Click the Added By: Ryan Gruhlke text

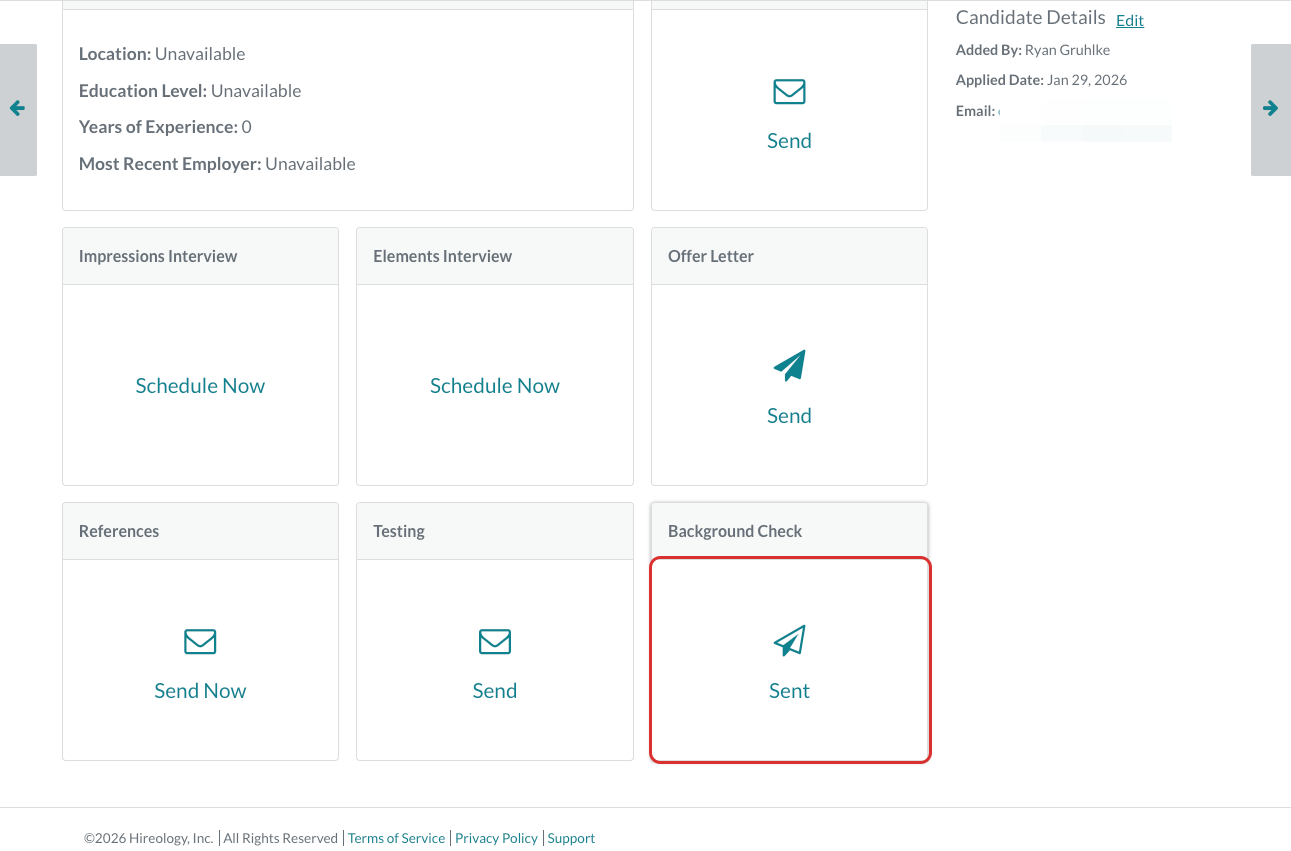click(1033, 50)
